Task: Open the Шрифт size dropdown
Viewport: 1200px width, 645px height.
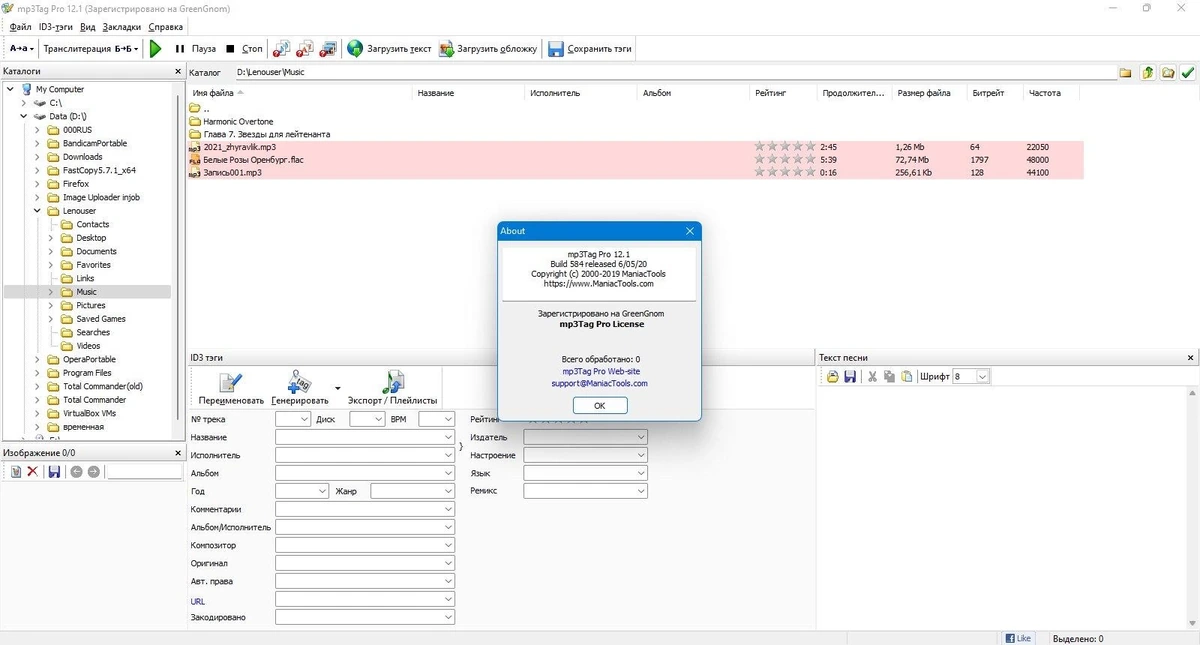Action: point(982,377)
